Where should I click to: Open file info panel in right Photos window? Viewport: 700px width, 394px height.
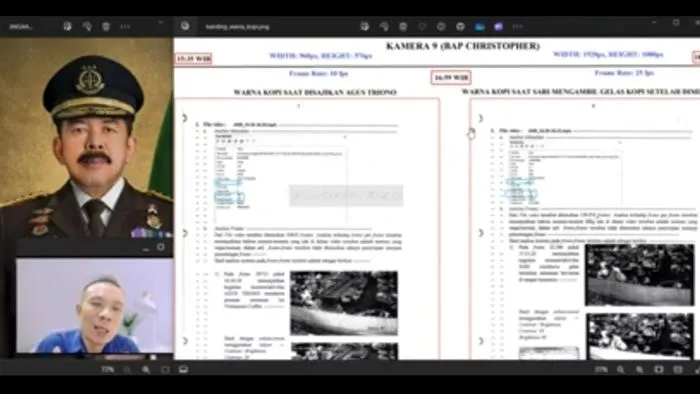pyautogui.click(x=442, y=26)
